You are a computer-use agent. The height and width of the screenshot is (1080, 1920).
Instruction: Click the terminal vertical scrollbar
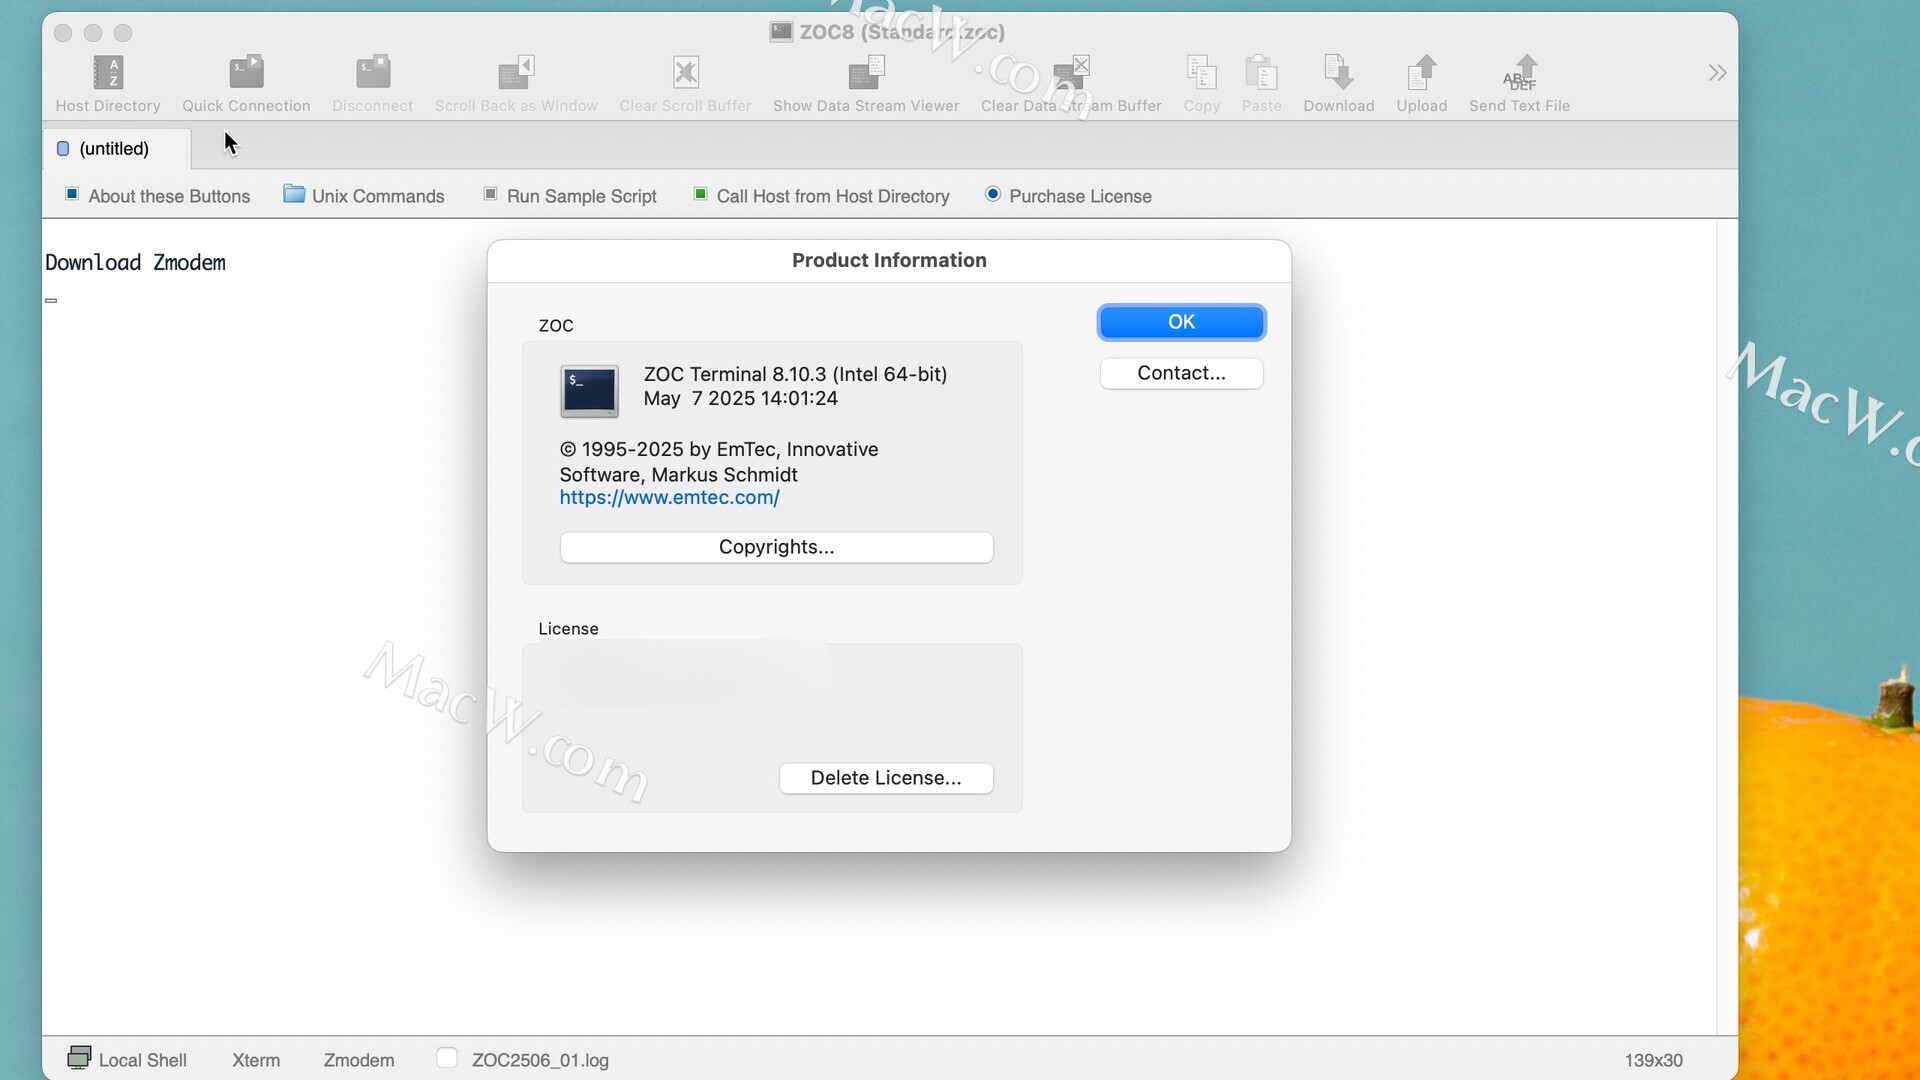1727,627
